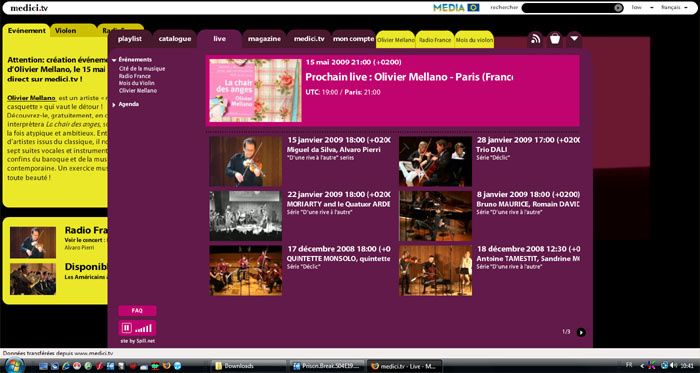Image resolution: width=700 pixels, height=373 pixels.
Task: Adjust the volume level bars
Action: [x=143, y=328]
